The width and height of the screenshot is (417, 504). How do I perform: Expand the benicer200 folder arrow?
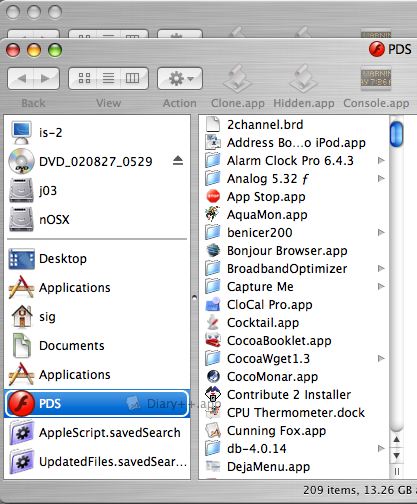point(381,233)
